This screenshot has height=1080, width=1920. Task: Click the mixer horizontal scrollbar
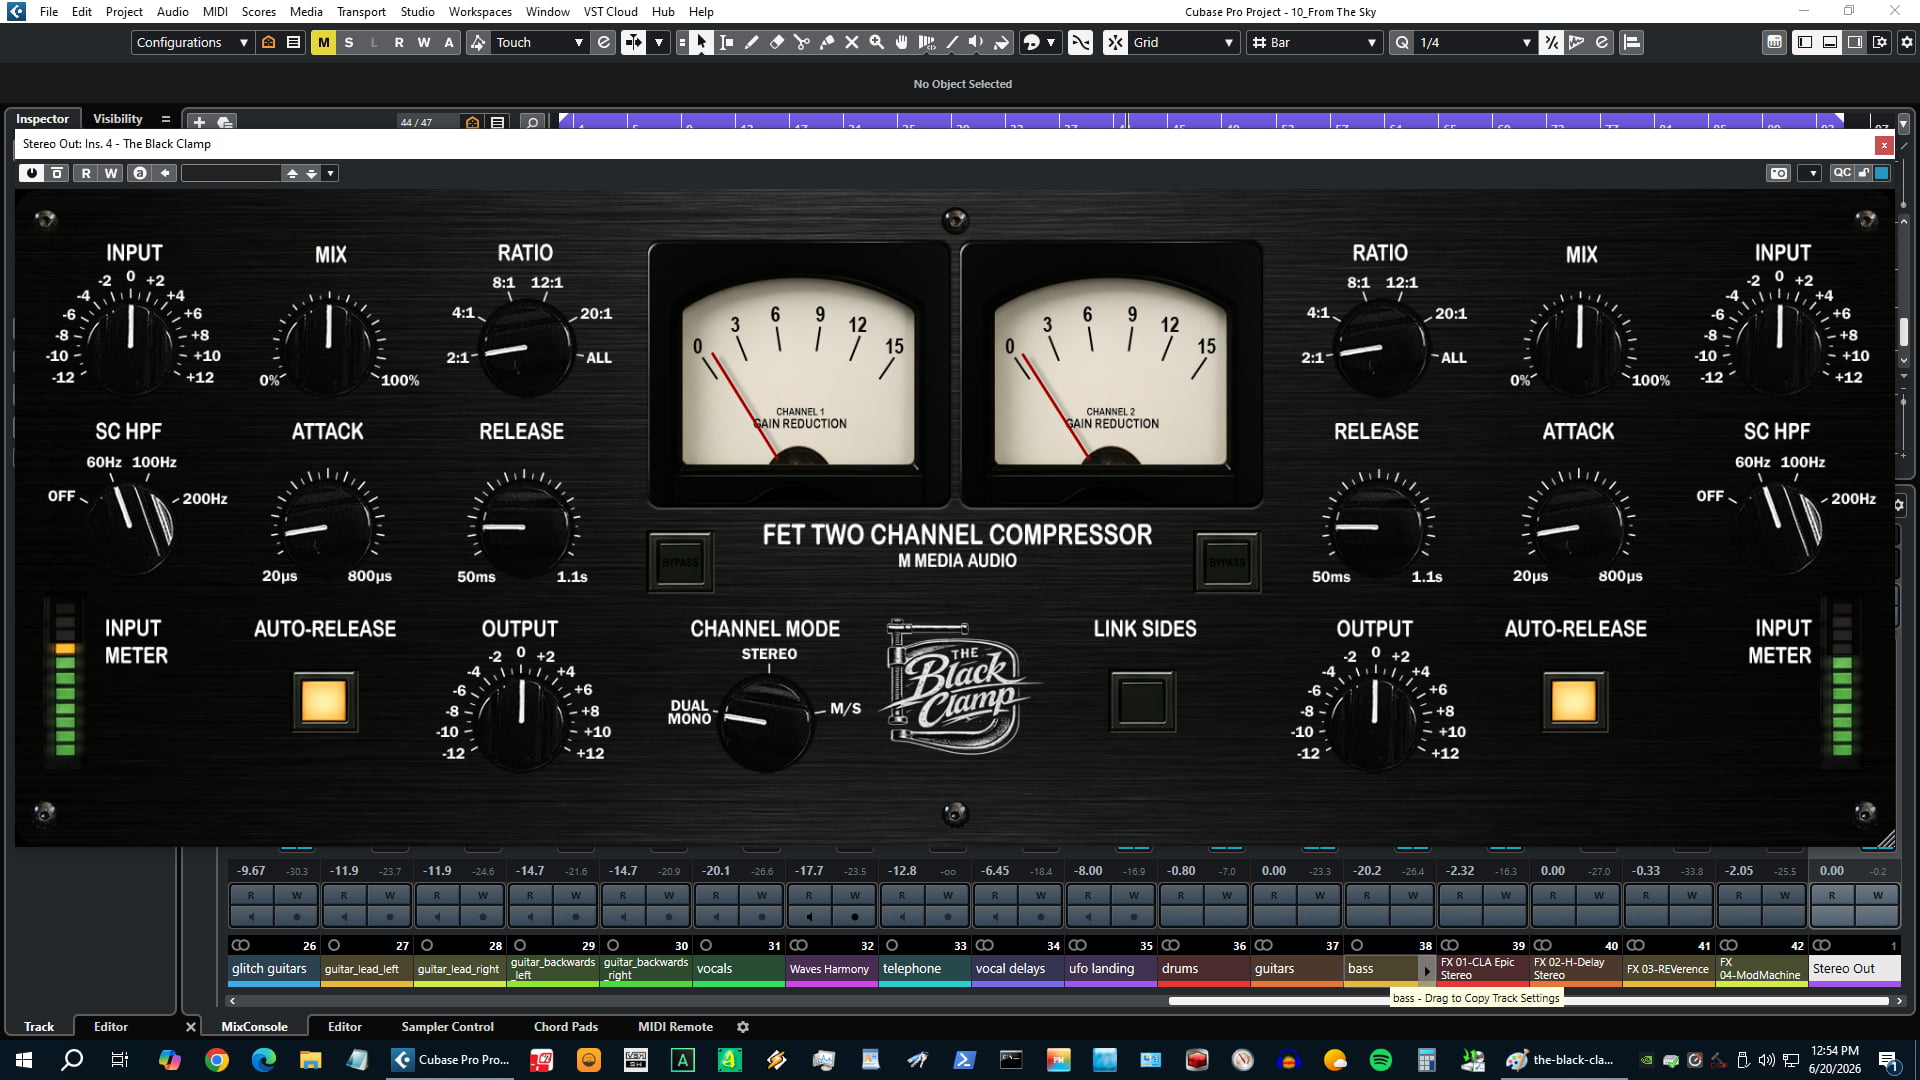(1528, 1001)
